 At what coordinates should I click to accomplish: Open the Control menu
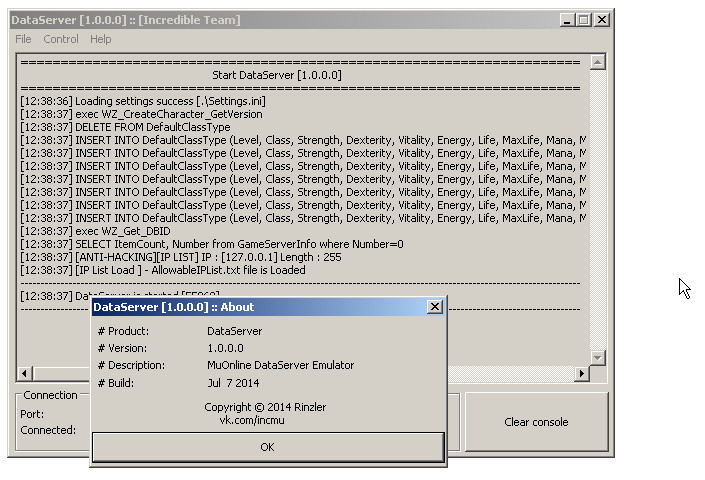[x=61, y=39]
